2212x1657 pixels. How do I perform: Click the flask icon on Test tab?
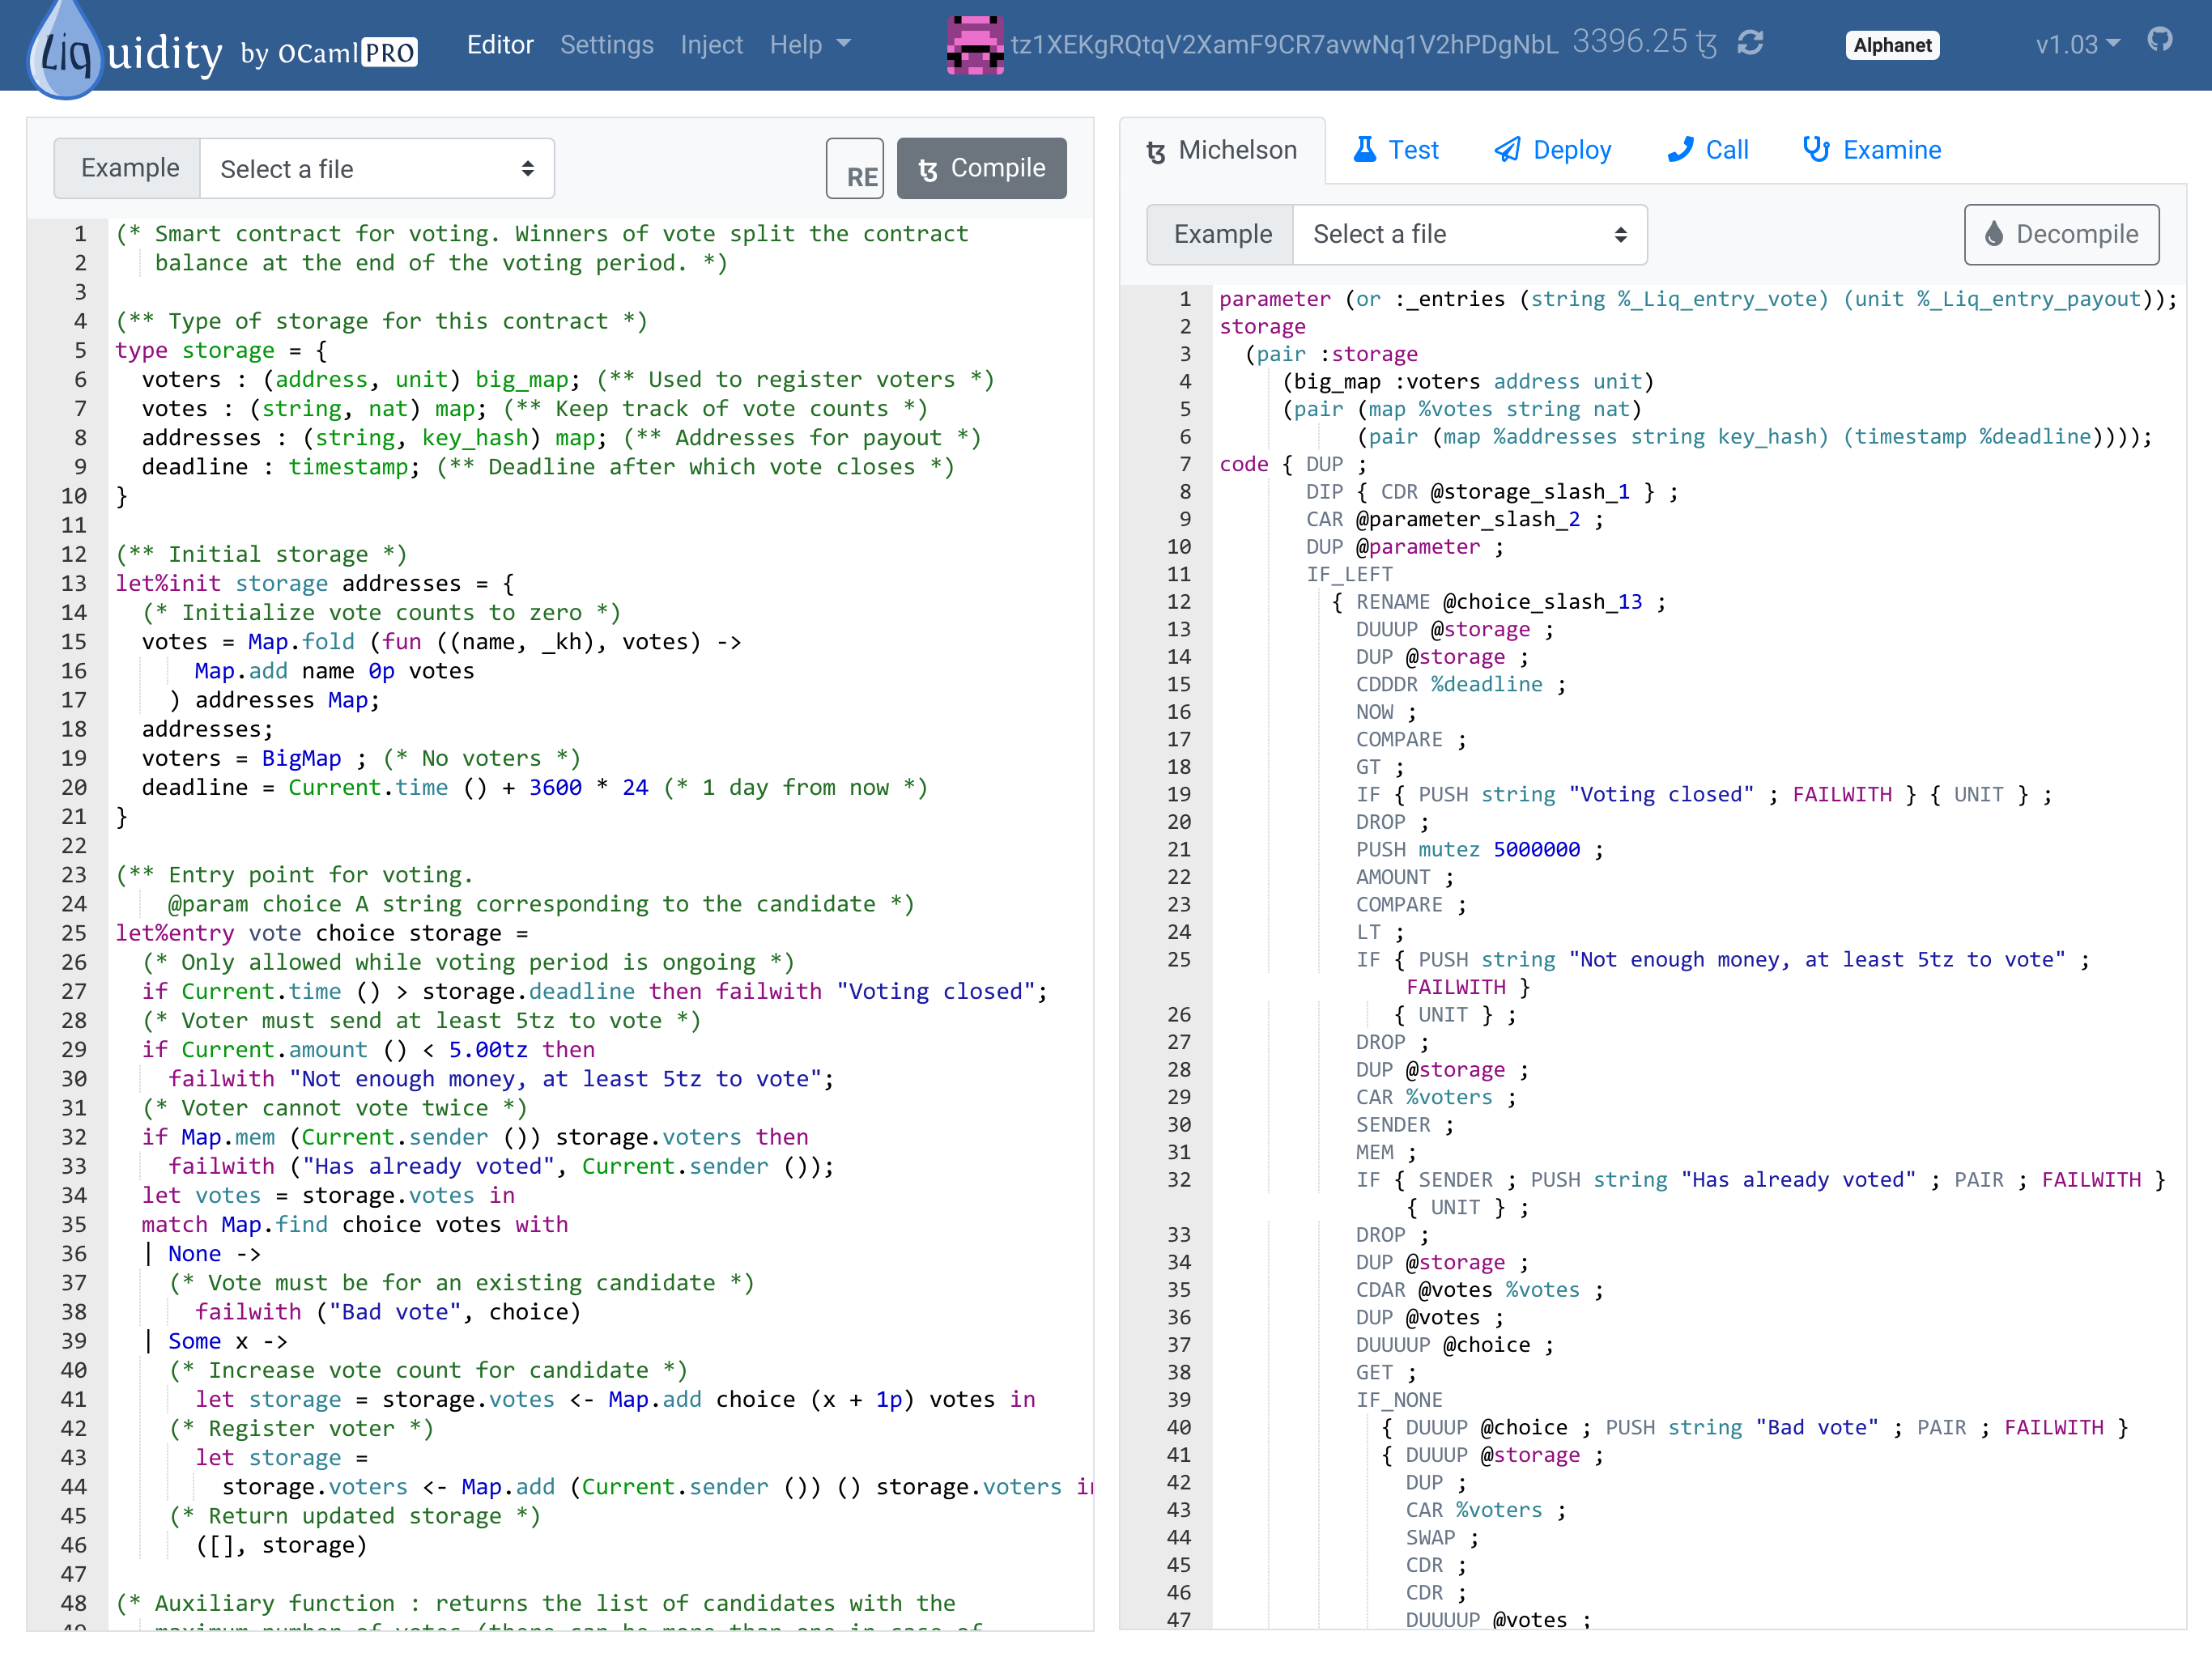click(x=1364, y=150)
